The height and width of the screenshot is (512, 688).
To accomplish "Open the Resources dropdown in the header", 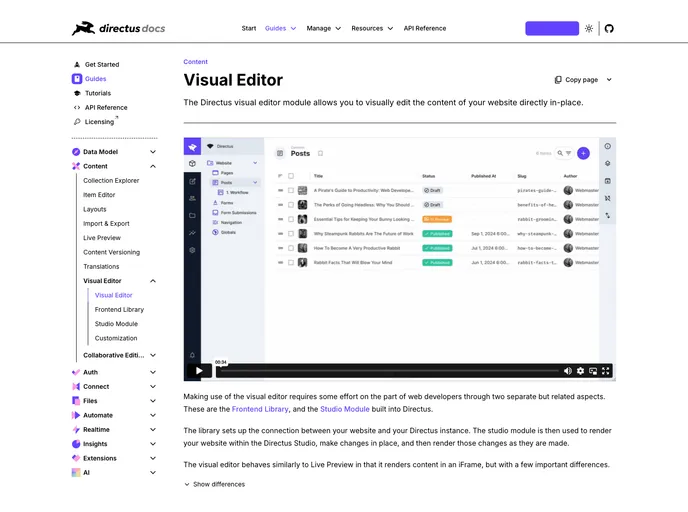I will (372, 29).
